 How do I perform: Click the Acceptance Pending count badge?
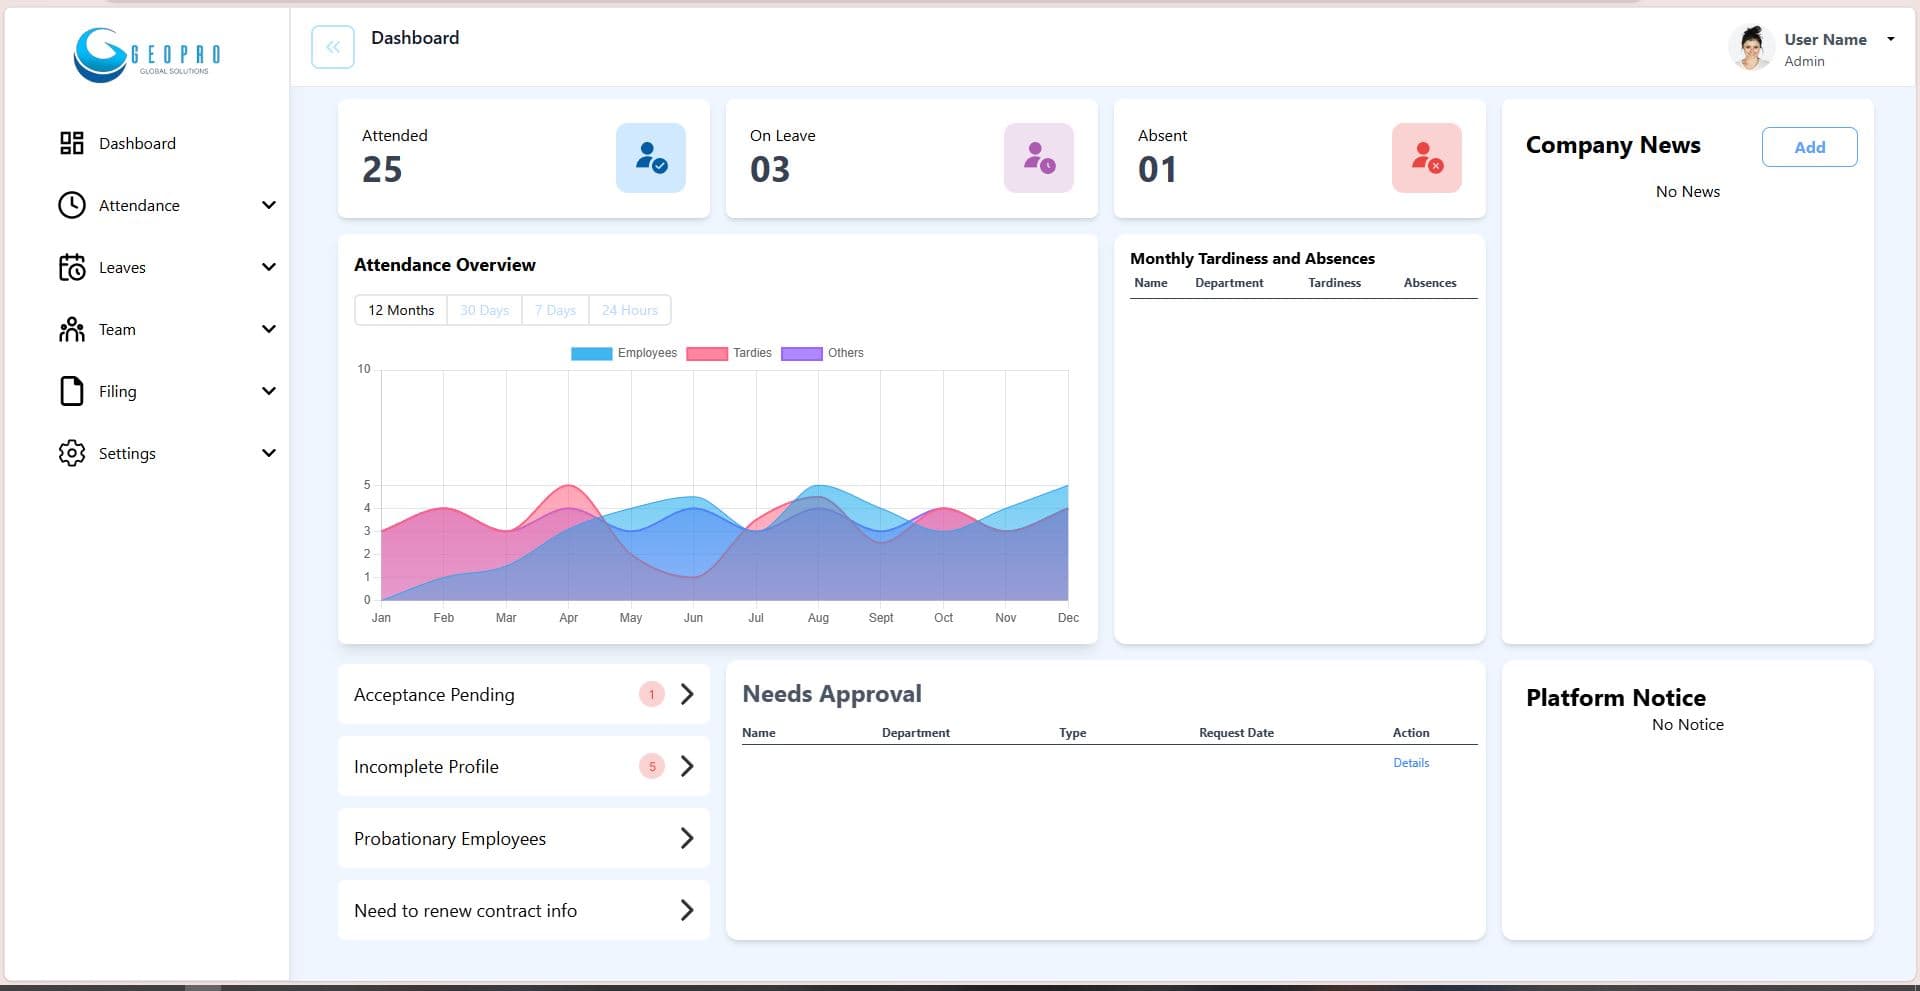click(x=652, y=694)
